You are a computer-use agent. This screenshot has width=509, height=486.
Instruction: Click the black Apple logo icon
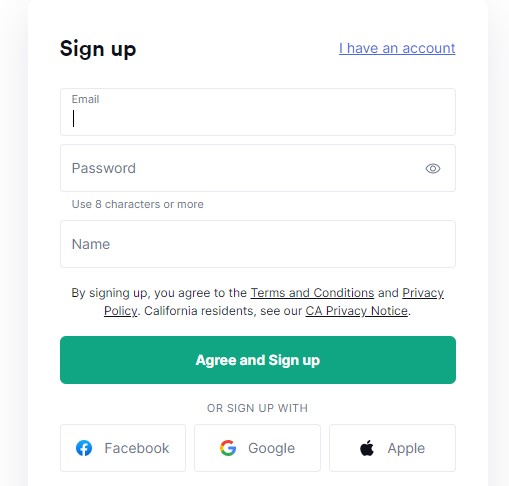click(367, 447)
